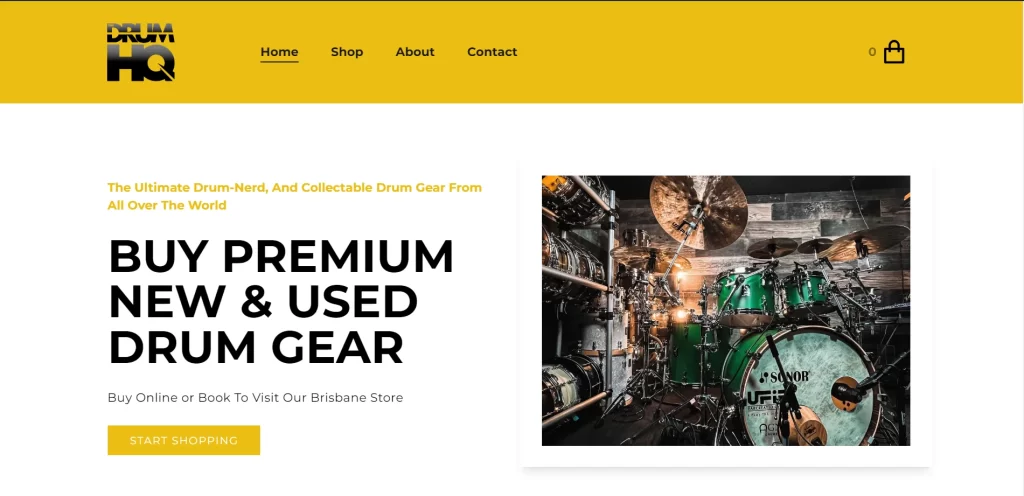Viewport: 1024px width, 496px height.
Task: Navigate to the About page
Action: pos(415,52)
